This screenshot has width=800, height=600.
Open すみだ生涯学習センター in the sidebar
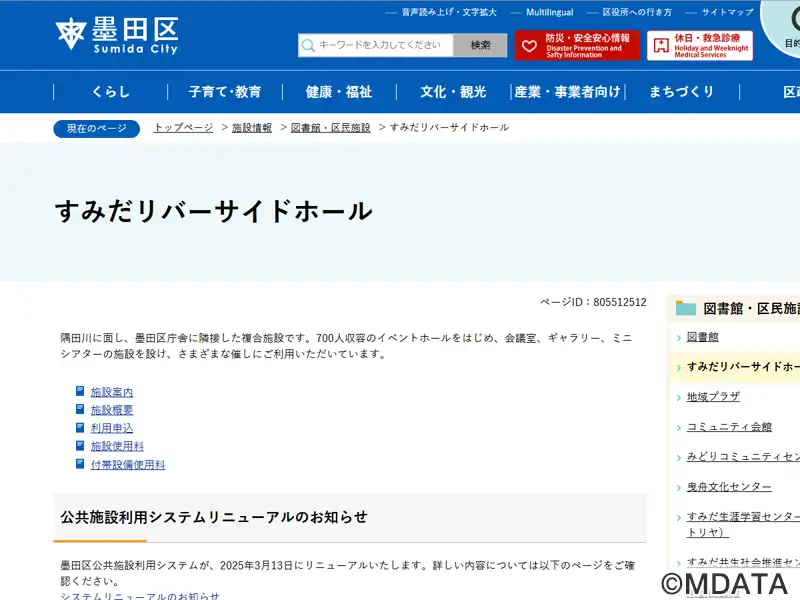pyautogui.click(x=743, y=524)
